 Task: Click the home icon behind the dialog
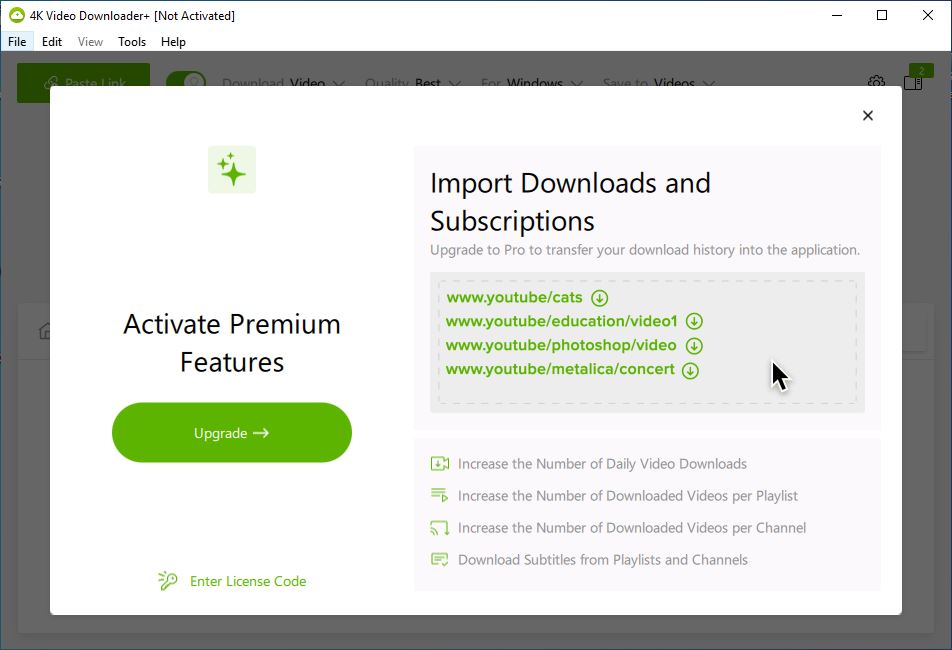tap(44, 331)
